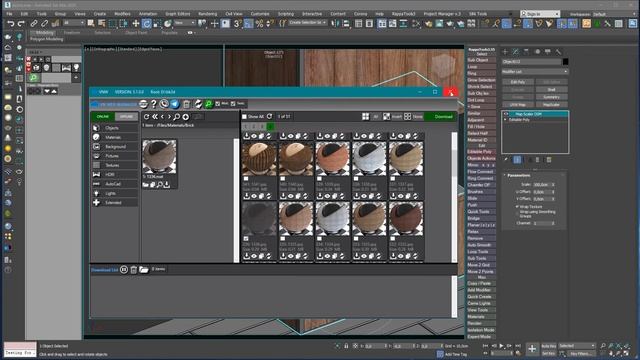Expand the Editable Poly stack entry
This screenshot has height=360, width=640.
(x=506, y=120)
